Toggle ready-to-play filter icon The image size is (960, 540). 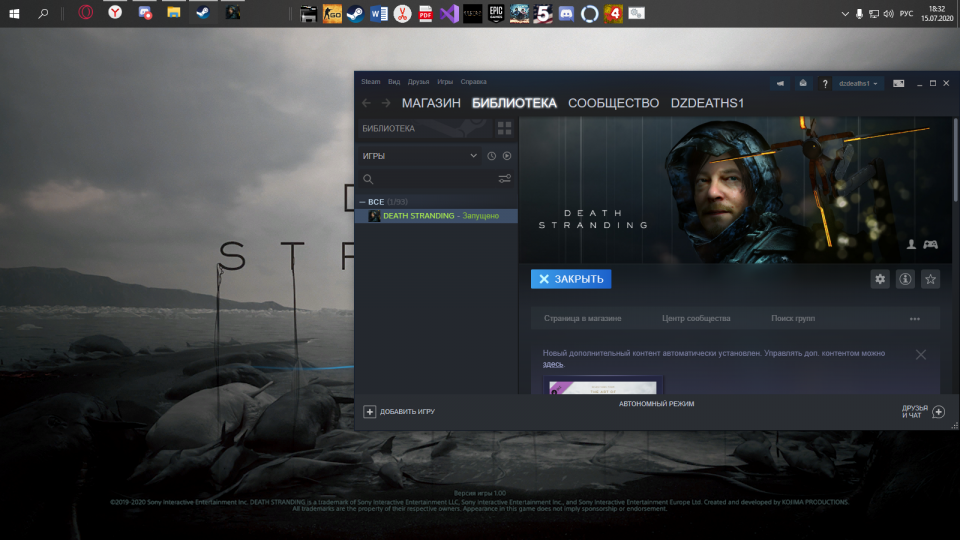pyautogui.click(x=507, y=156)
